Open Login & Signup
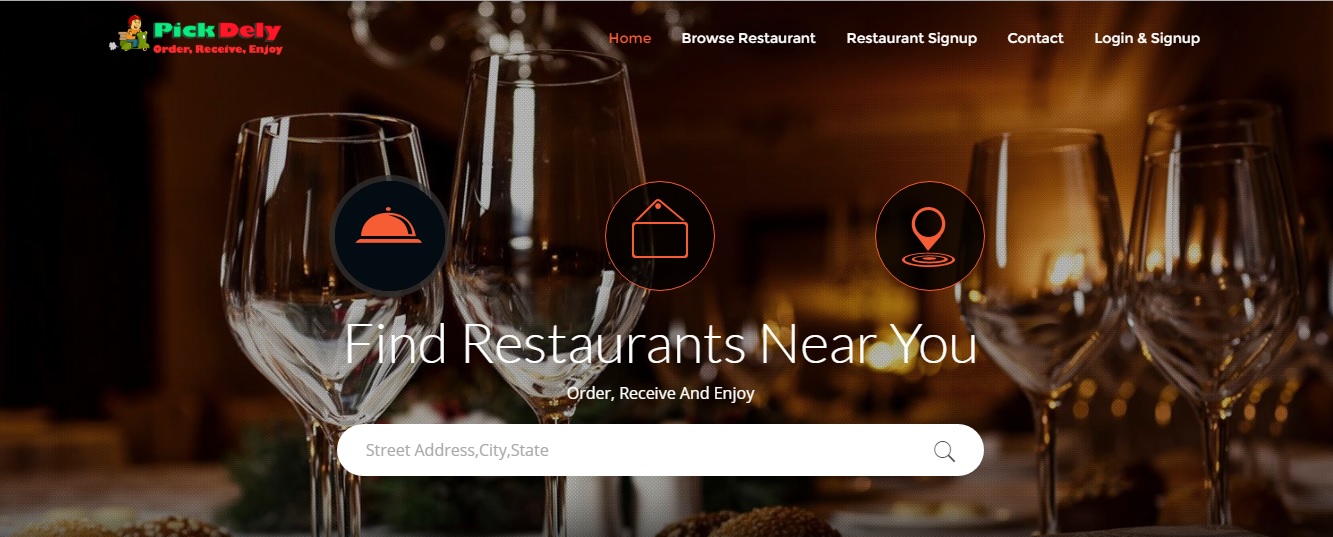Viewport: 1333px width, 537px height. click(1147, 38)
